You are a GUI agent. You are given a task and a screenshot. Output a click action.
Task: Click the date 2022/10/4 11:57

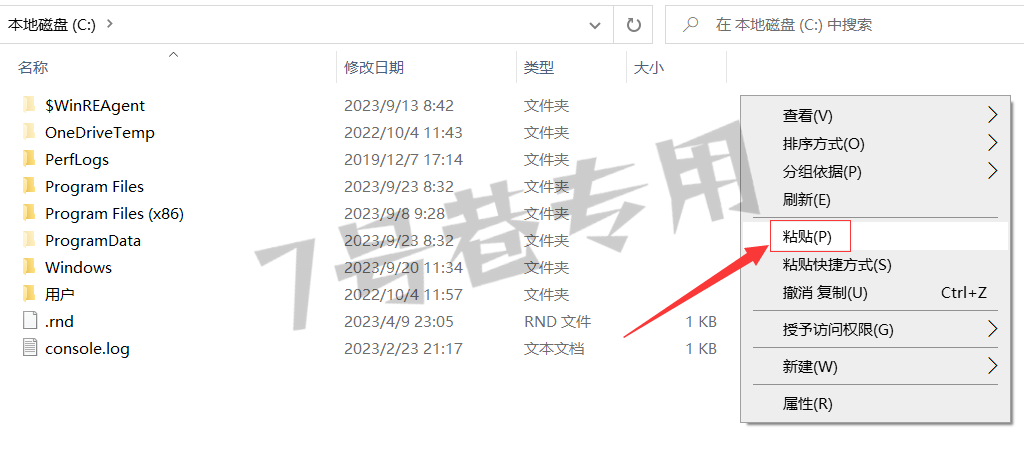403,295
